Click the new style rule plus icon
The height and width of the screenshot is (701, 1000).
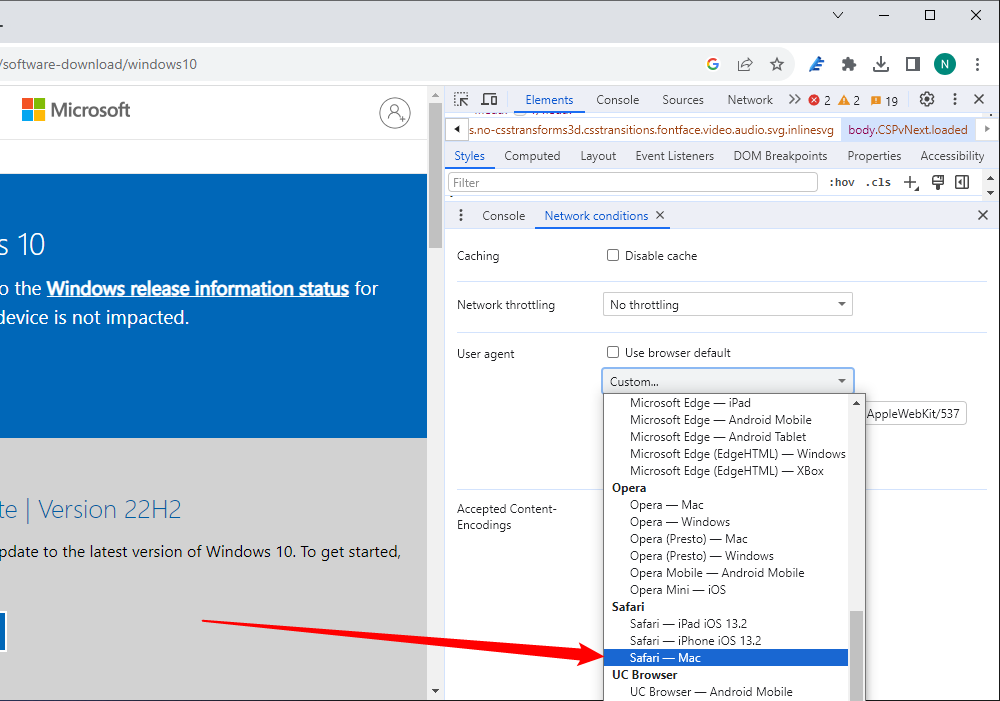[x=910, y=182]
